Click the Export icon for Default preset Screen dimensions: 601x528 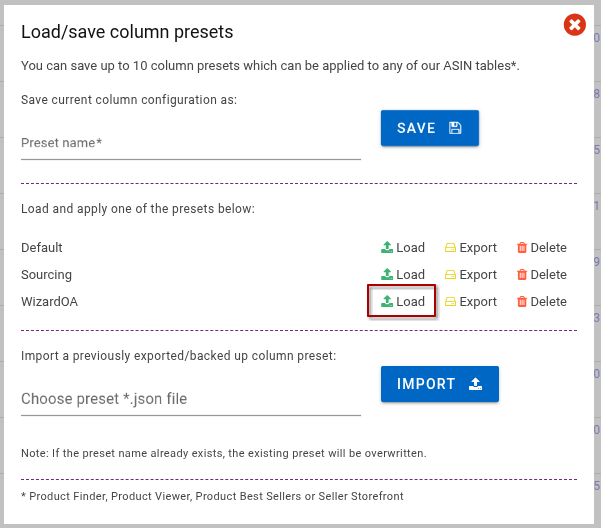click(x=451, y=248)
